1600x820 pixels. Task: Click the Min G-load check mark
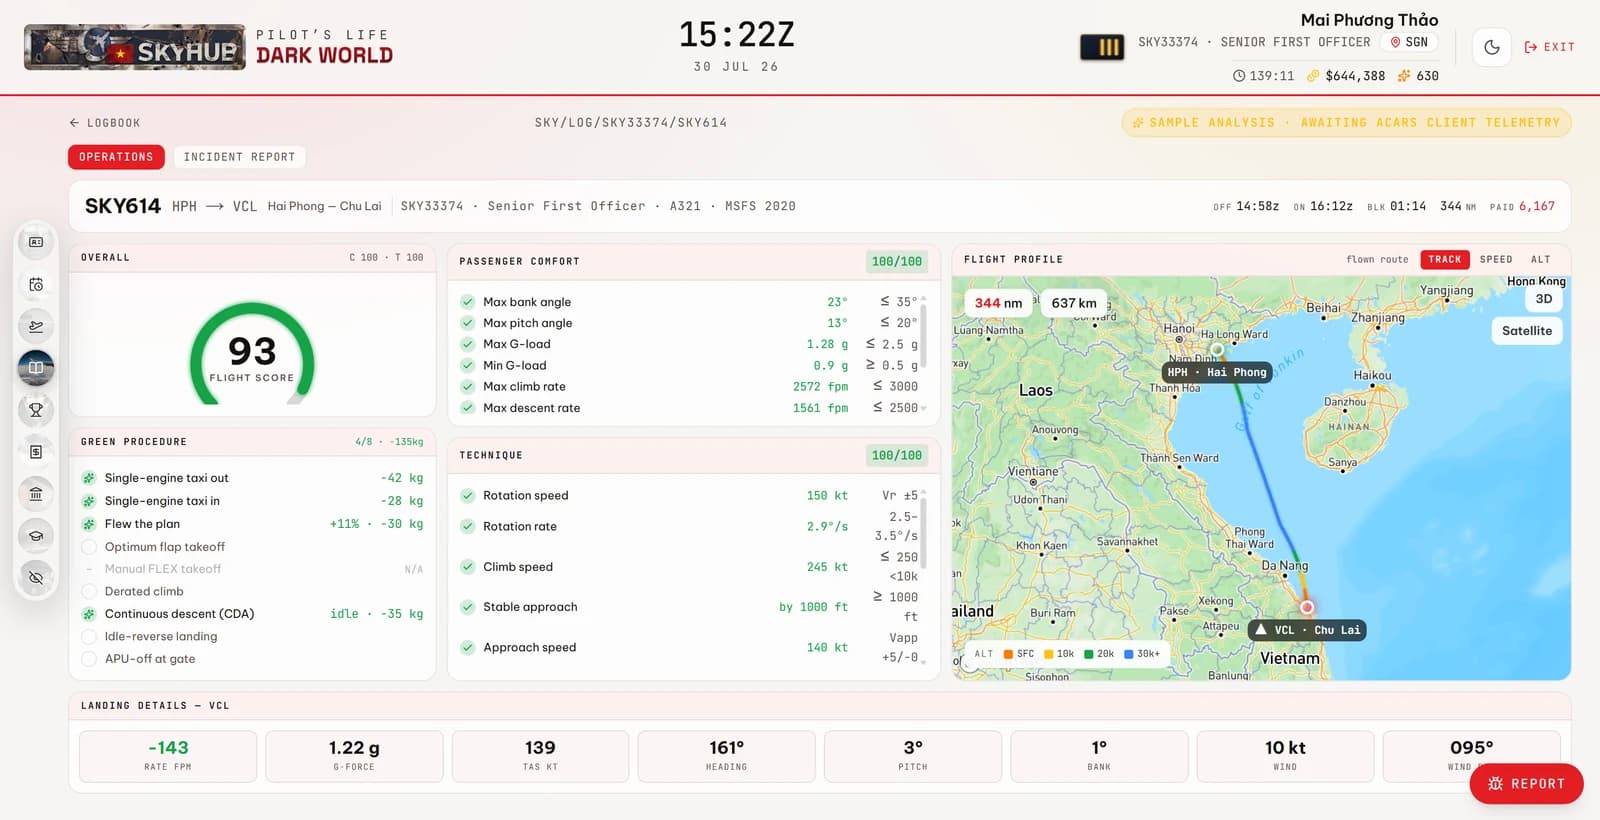[x=467, y=366]
